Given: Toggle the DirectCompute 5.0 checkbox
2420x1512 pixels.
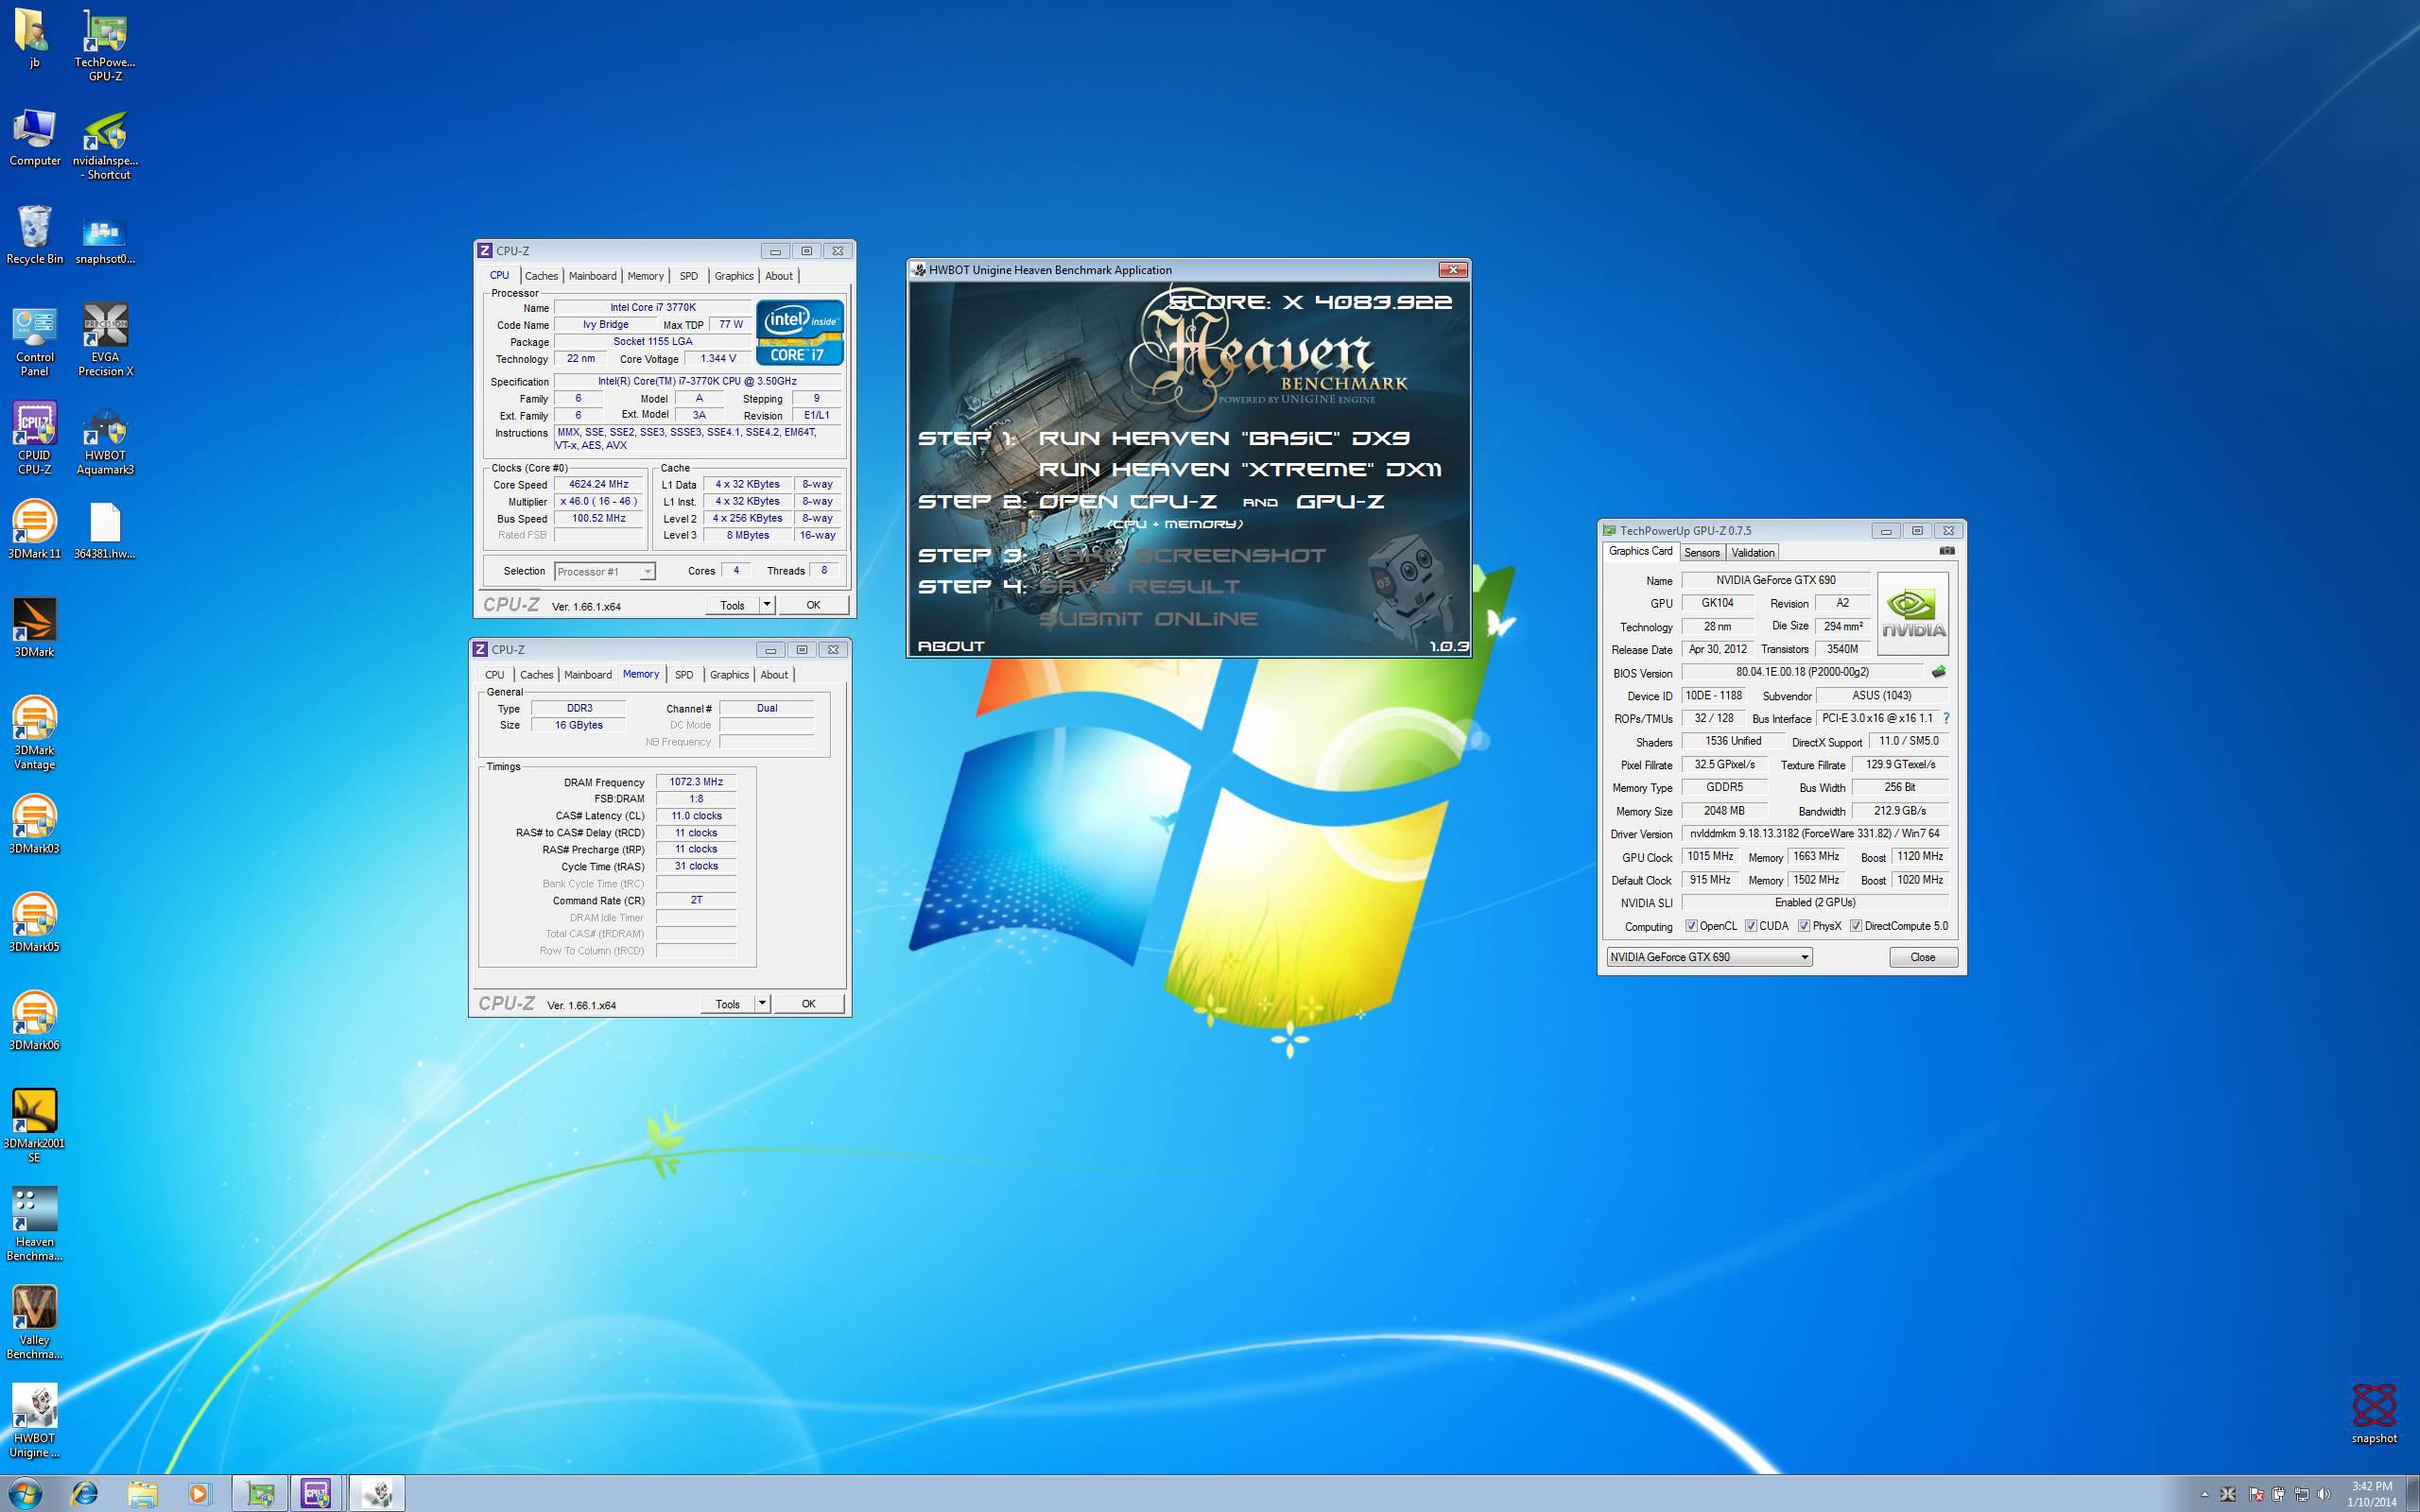Looking at the screenshot, I should [x=1856, y=926].
